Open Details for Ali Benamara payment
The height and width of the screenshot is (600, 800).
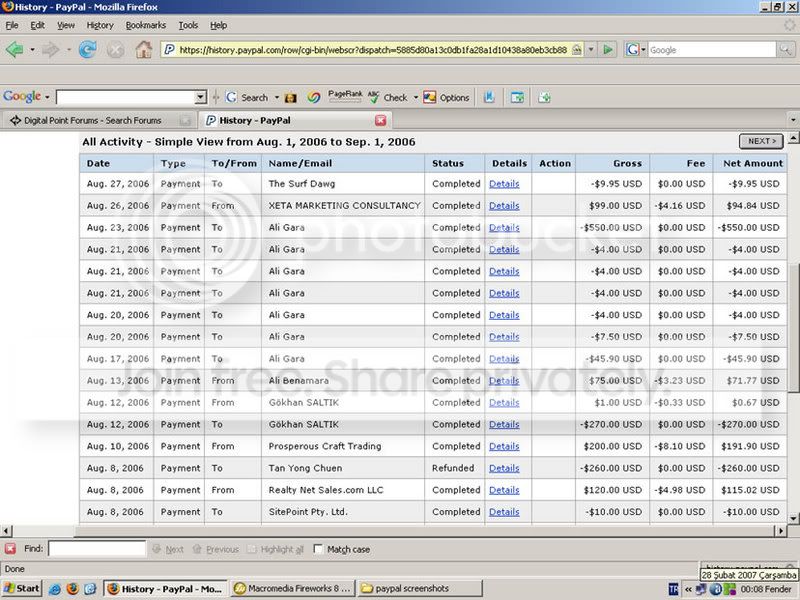tap(504, 381)
